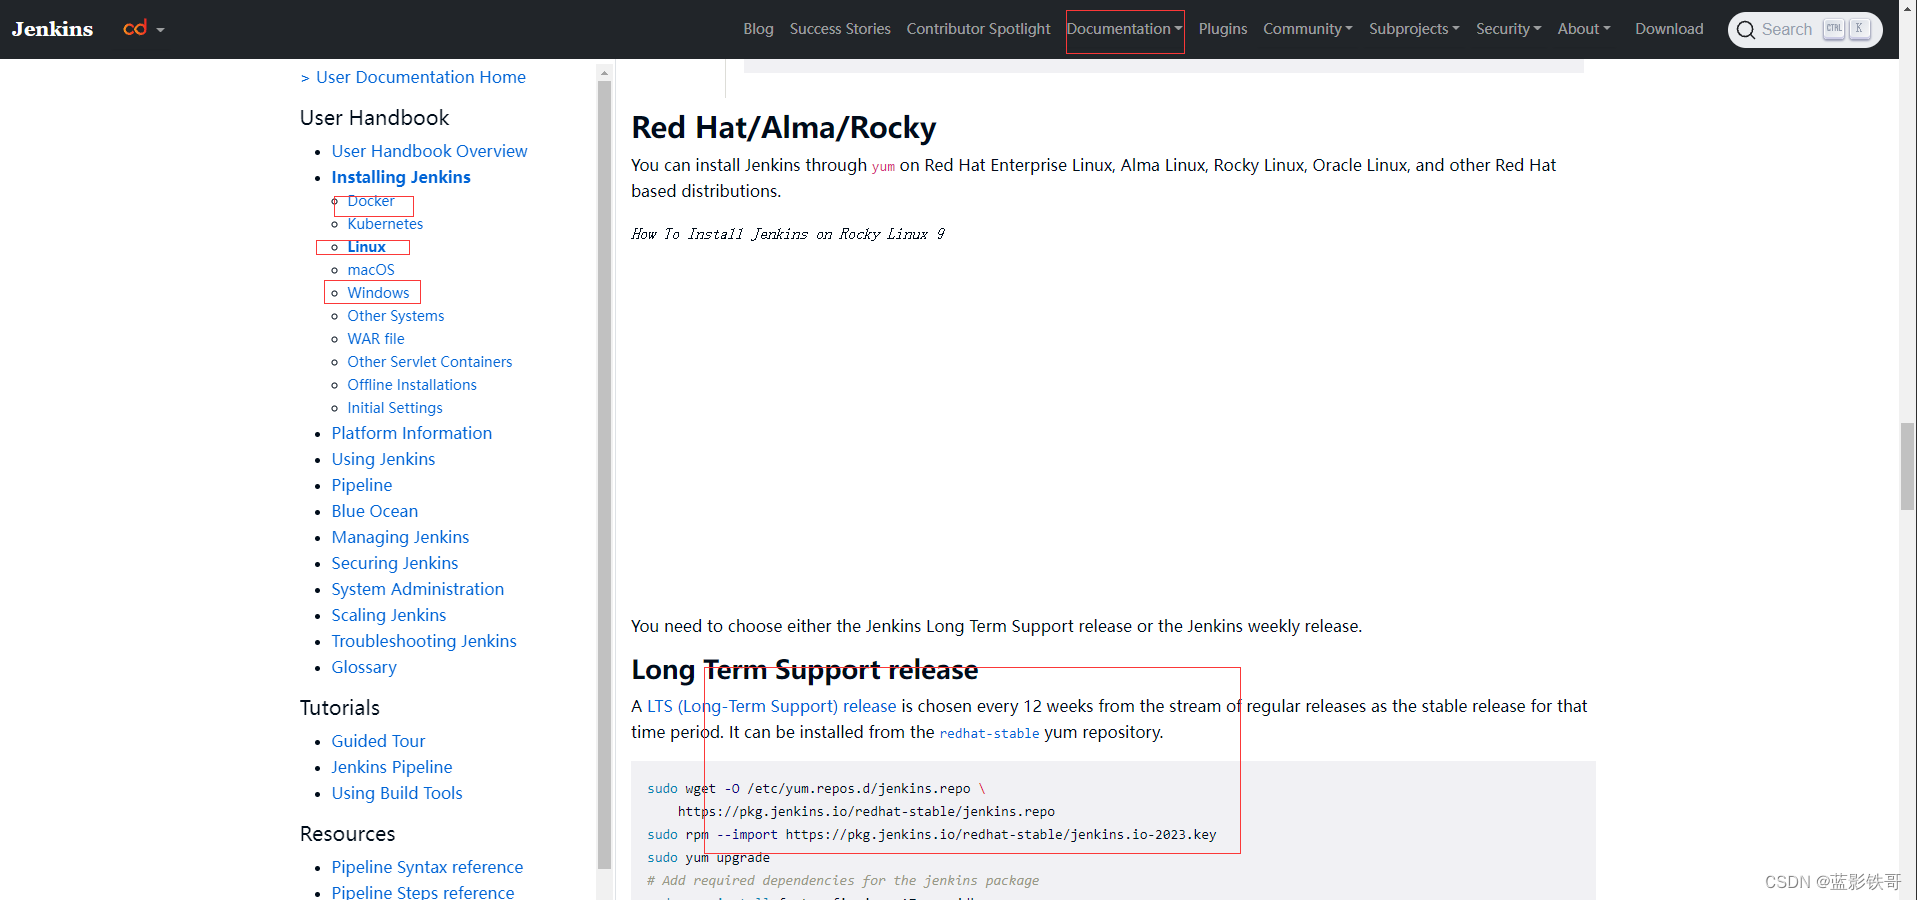
Task: Open the Glossary
Action: point(364,667)
